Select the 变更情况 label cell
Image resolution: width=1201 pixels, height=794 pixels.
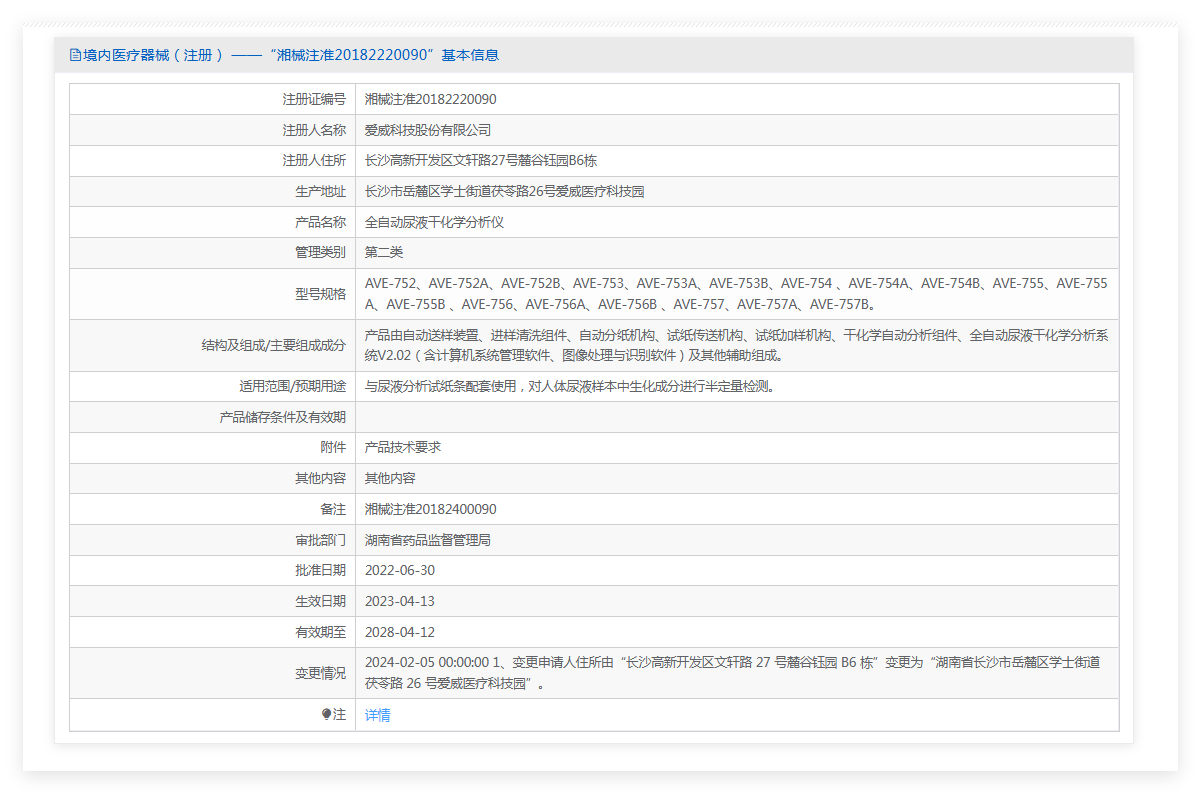point(212,673)
